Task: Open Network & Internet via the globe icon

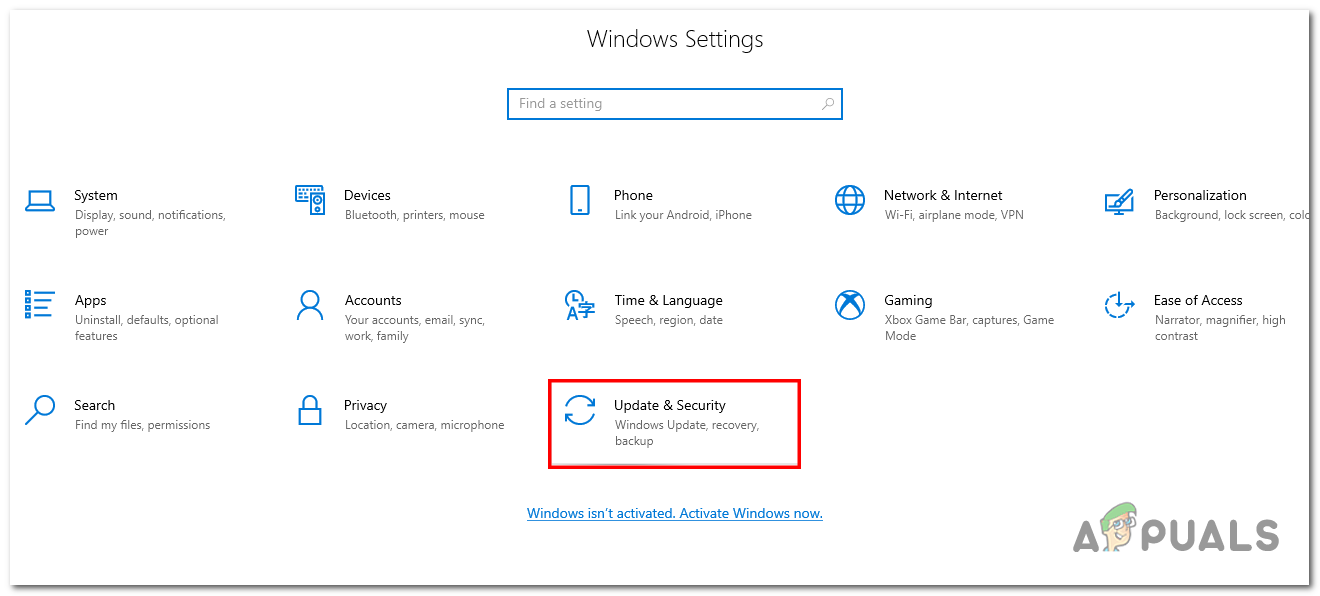Action: (x=850, y=200)
